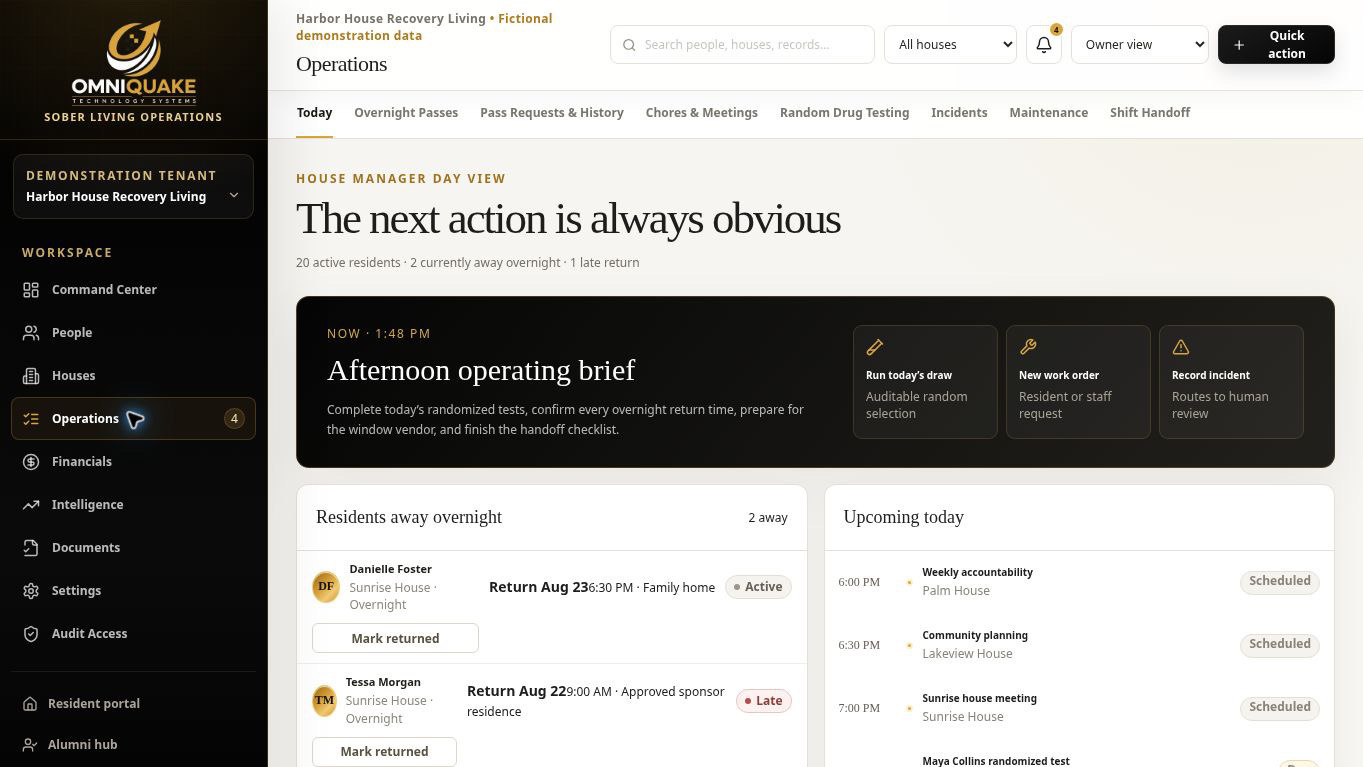
Task: Click the Operations count badge 4
Action: 234,419
